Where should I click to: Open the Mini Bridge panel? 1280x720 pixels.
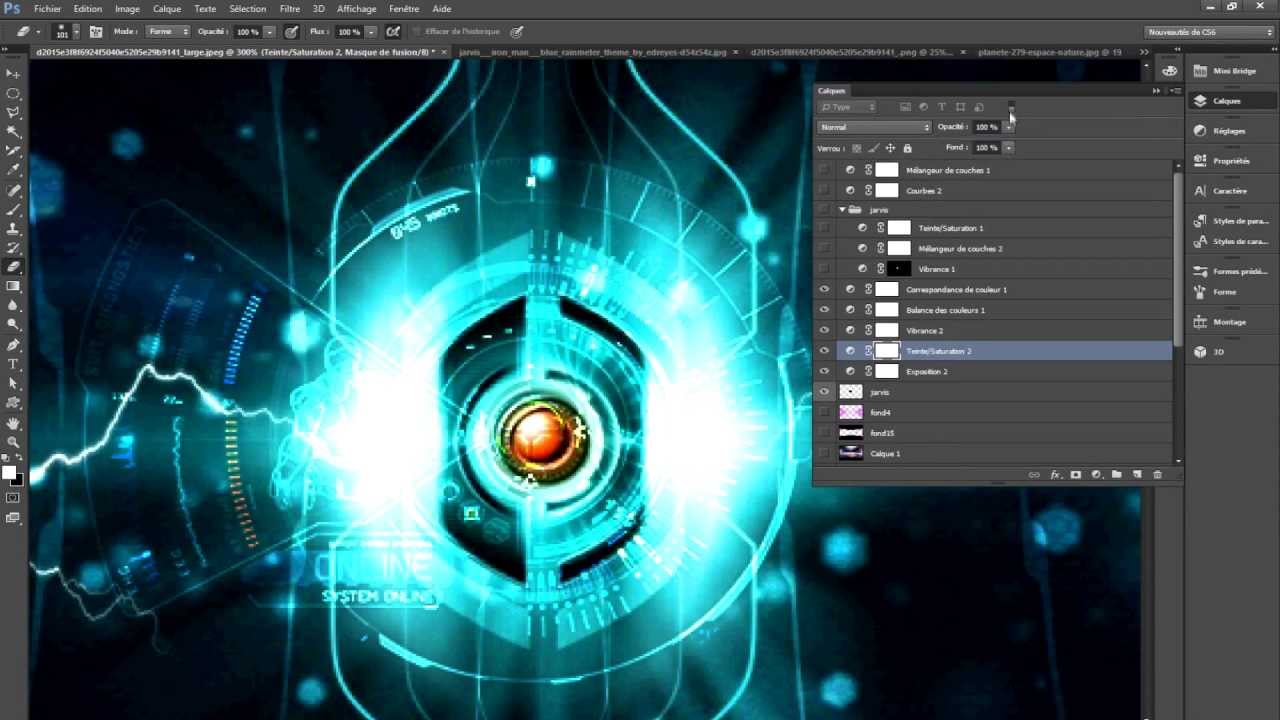click(1234, 71)
